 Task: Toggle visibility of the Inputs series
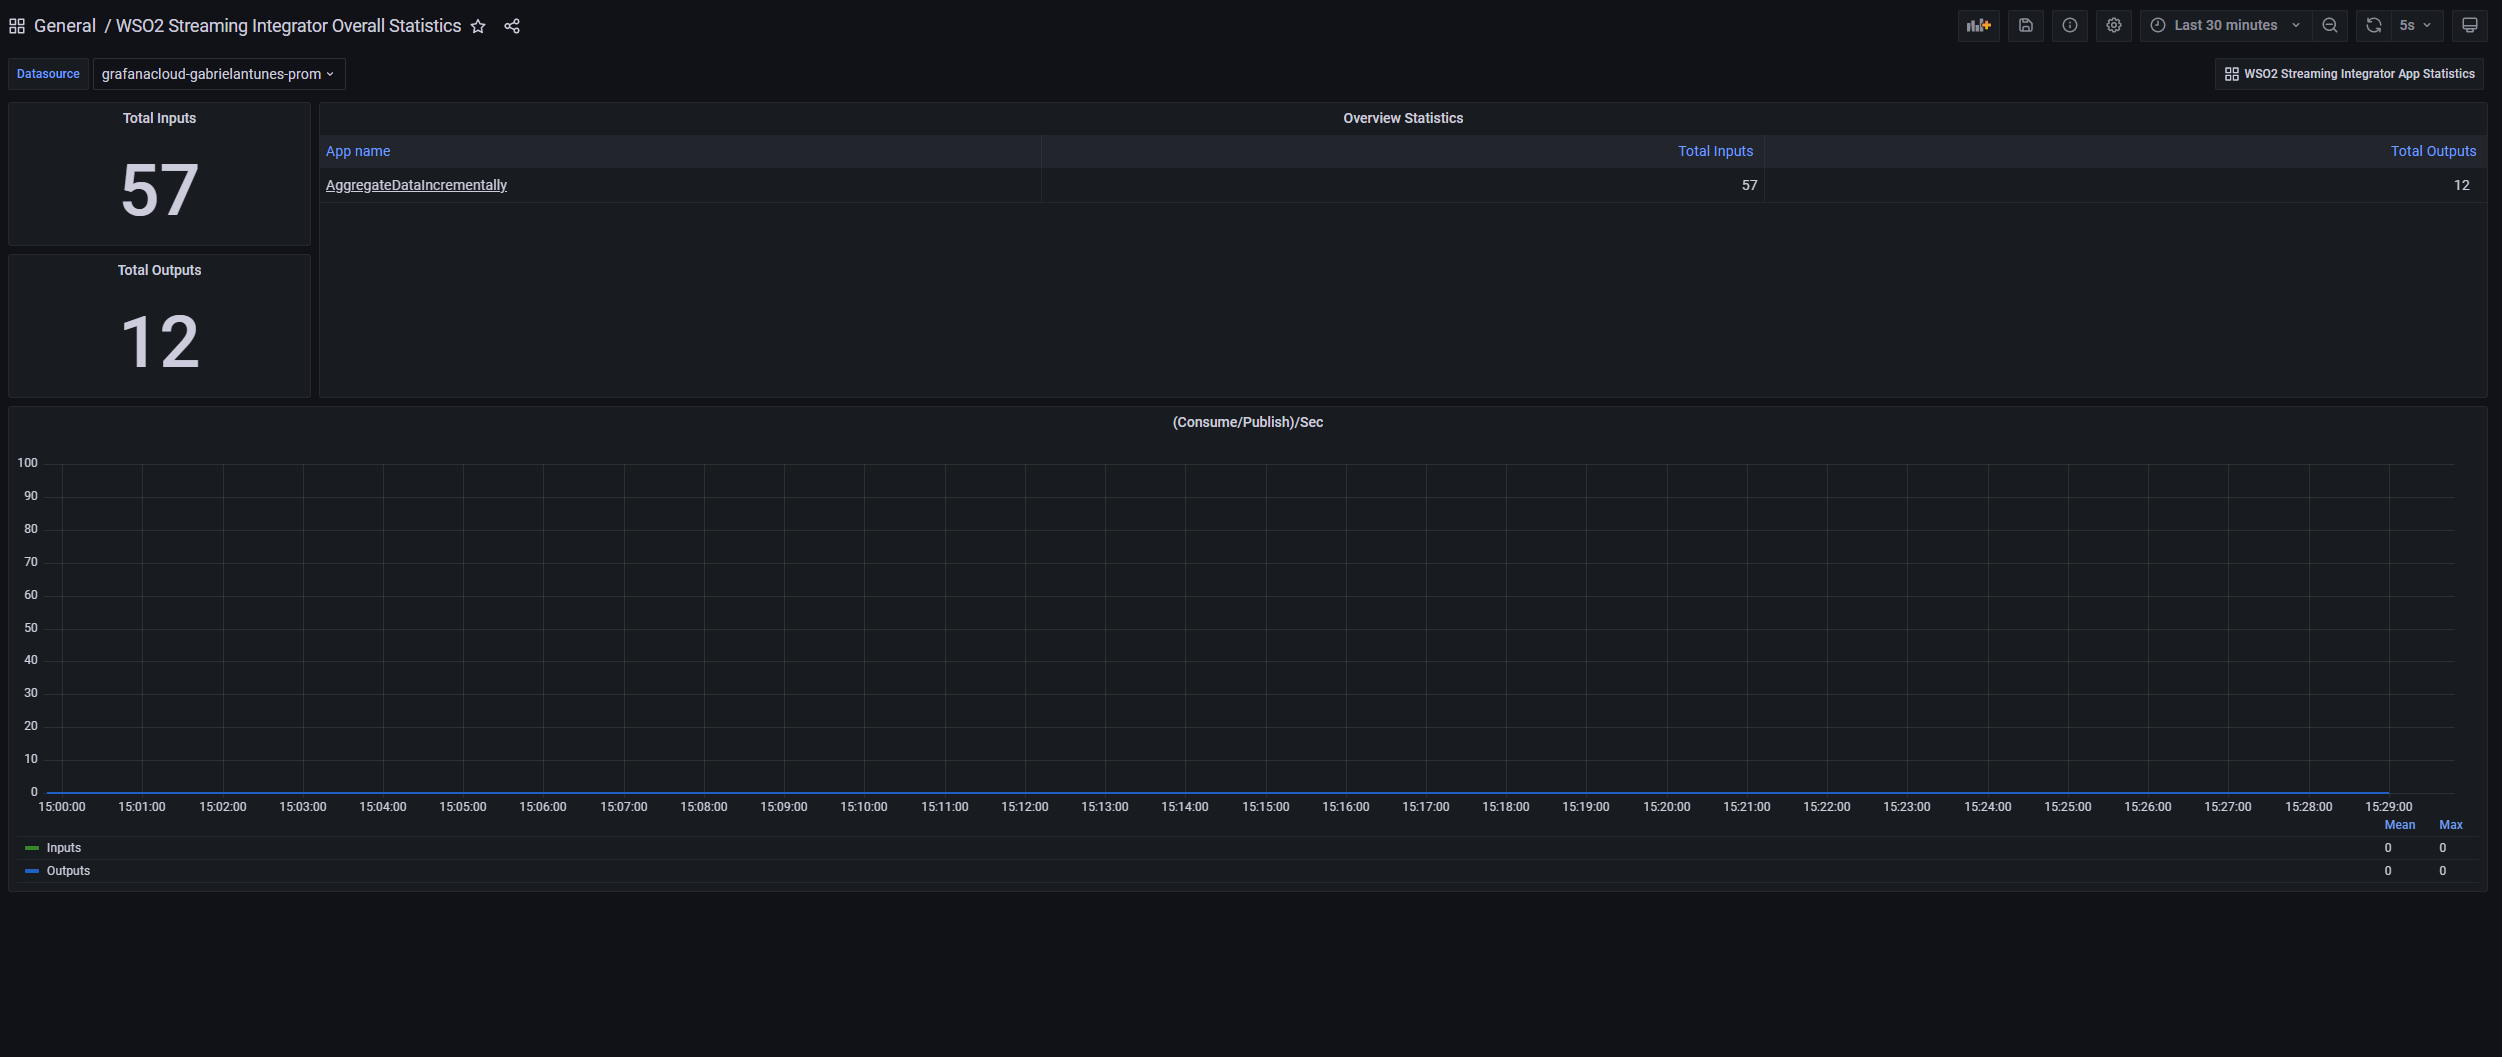[x=64, y=847]
